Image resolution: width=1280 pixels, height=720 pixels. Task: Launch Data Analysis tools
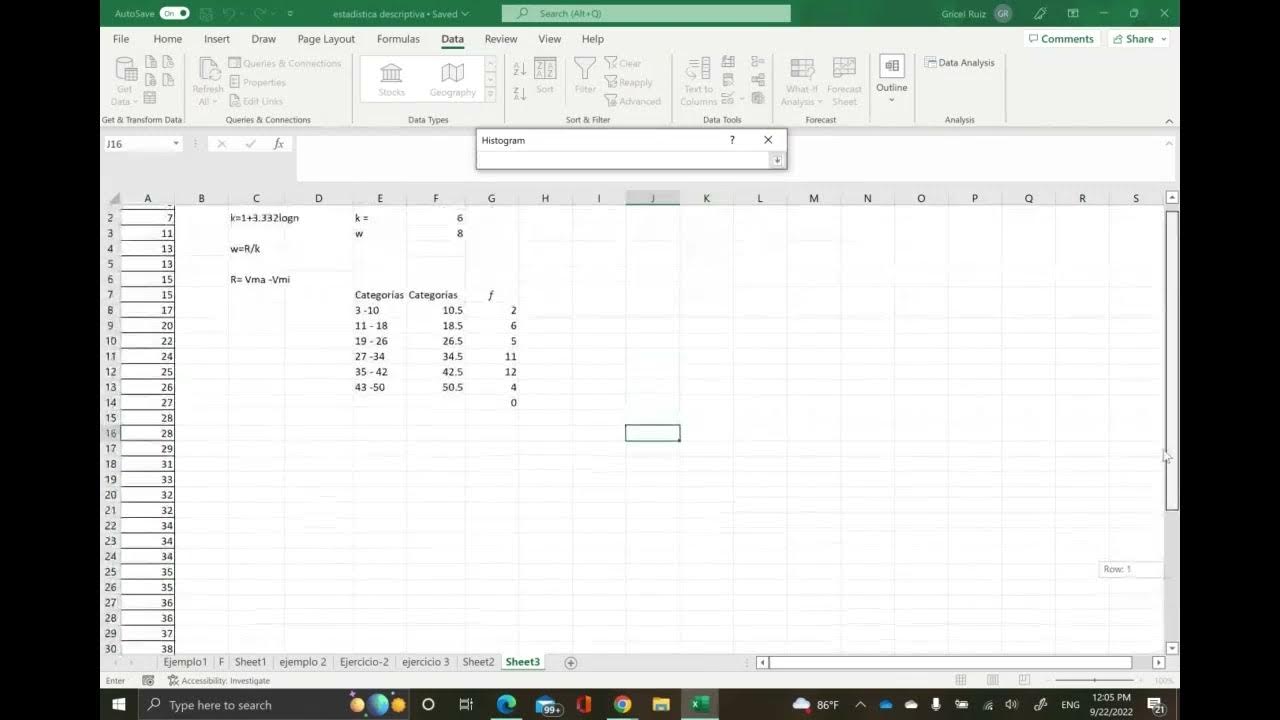point(959,62)
